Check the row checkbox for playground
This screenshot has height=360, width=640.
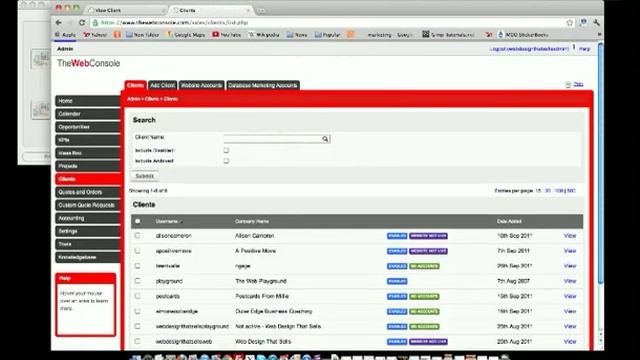pos(138,281)
